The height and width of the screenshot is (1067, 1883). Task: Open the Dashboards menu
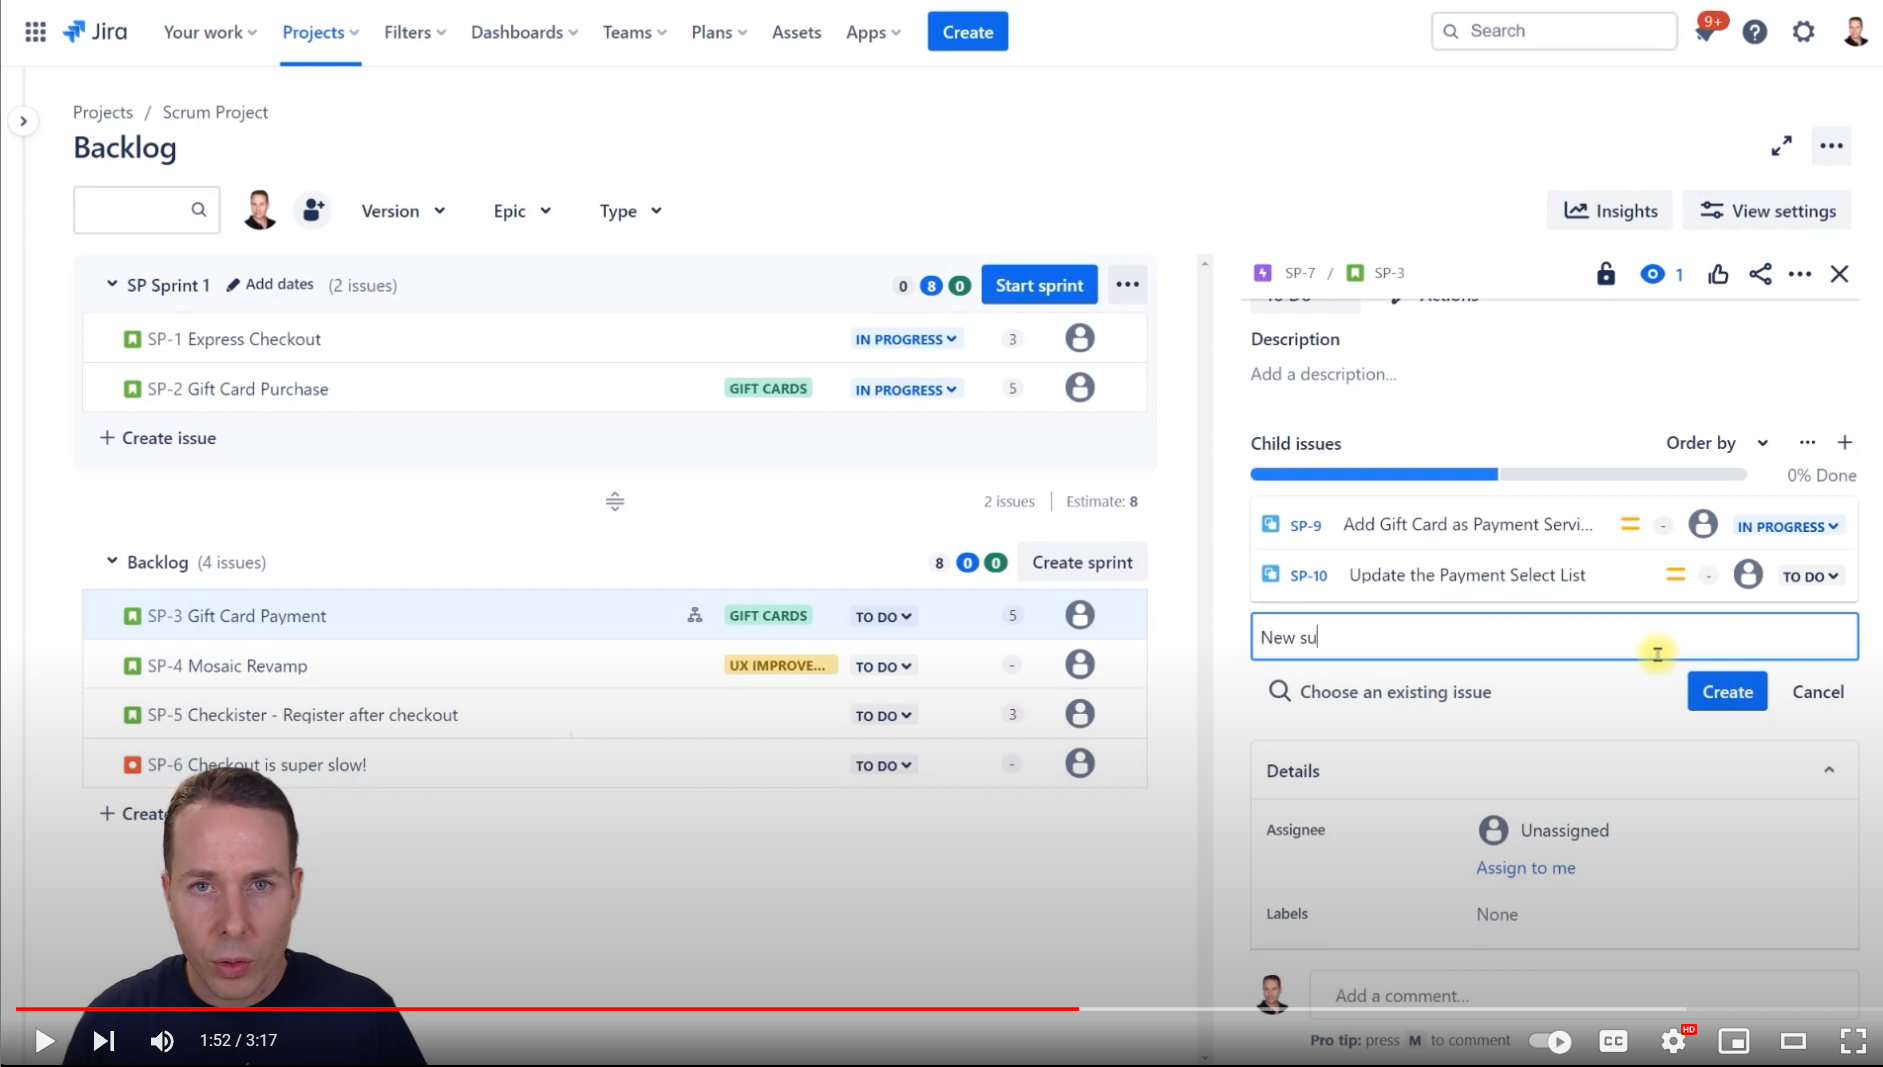(x=524, y=32)
